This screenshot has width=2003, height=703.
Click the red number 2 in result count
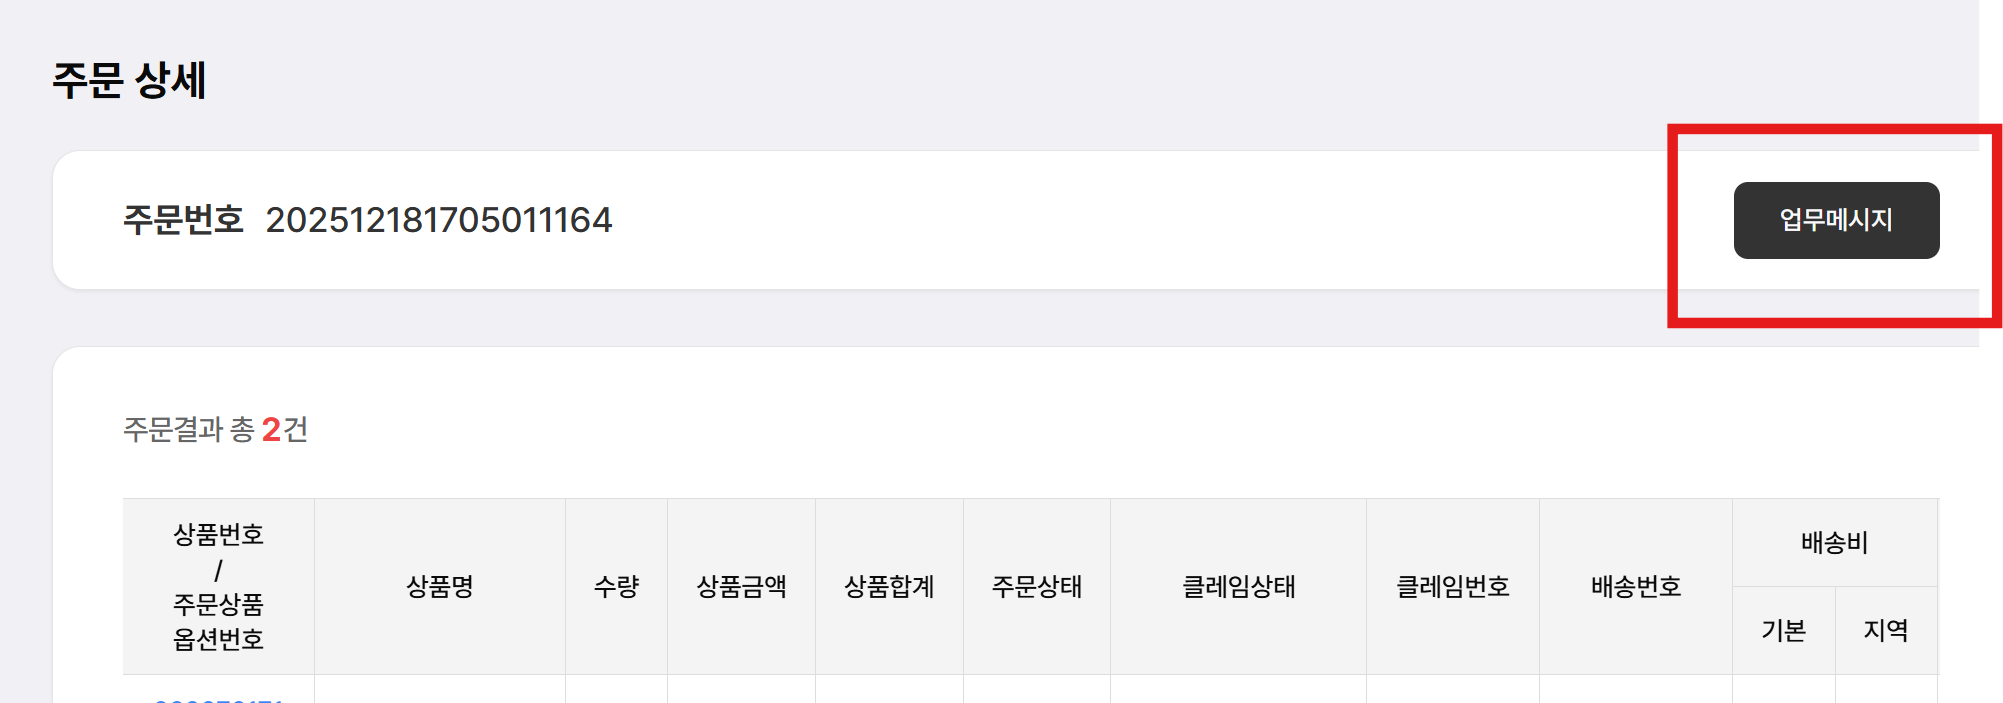271,430
